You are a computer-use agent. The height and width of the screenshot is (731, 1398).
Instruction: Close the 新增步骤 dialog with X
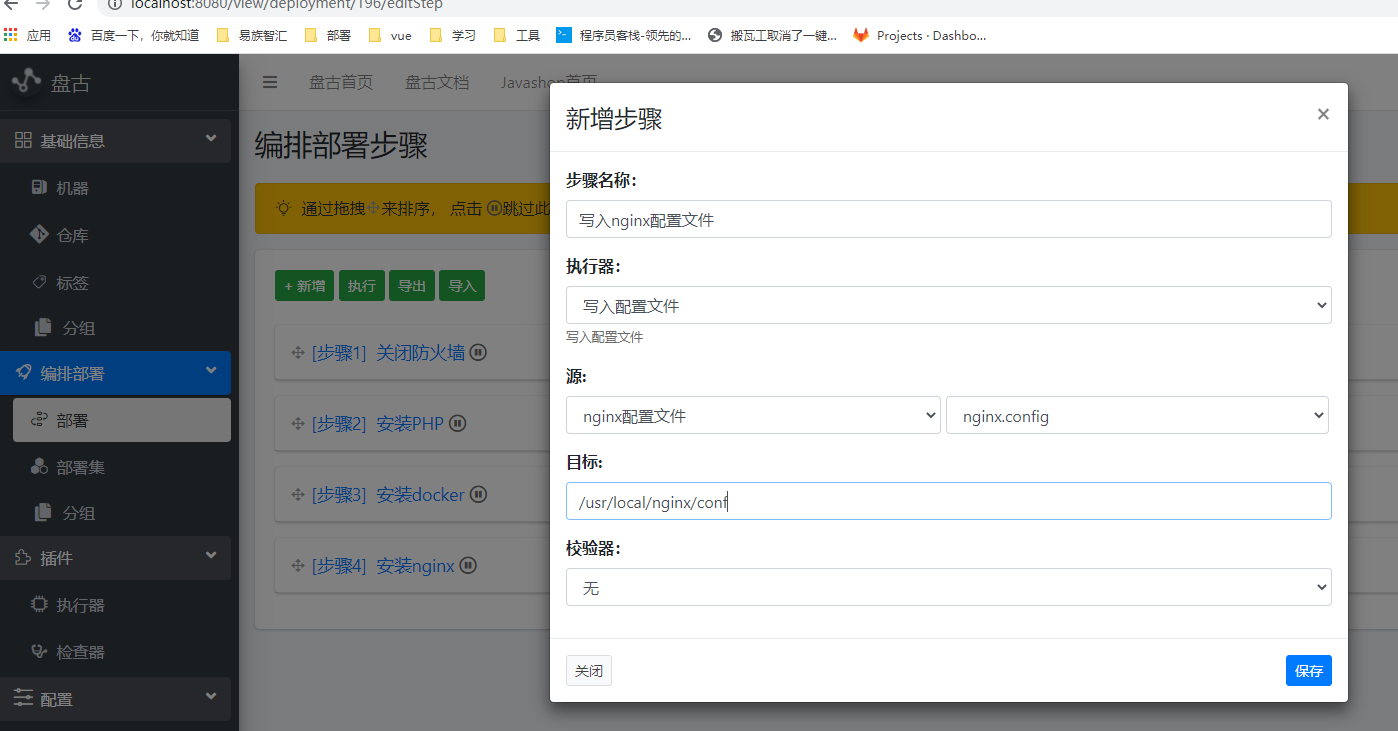(x=1323, y=114)
